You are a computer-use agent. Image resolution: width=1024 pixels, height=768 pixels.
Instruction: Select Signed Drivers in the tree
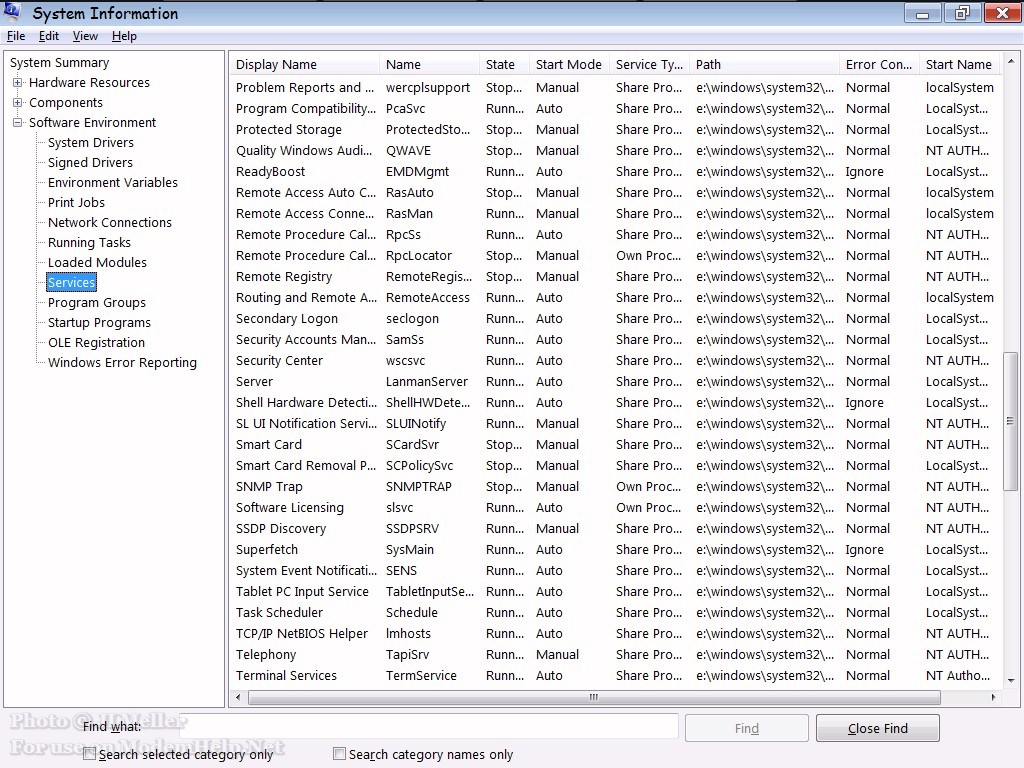click(90, 163)
